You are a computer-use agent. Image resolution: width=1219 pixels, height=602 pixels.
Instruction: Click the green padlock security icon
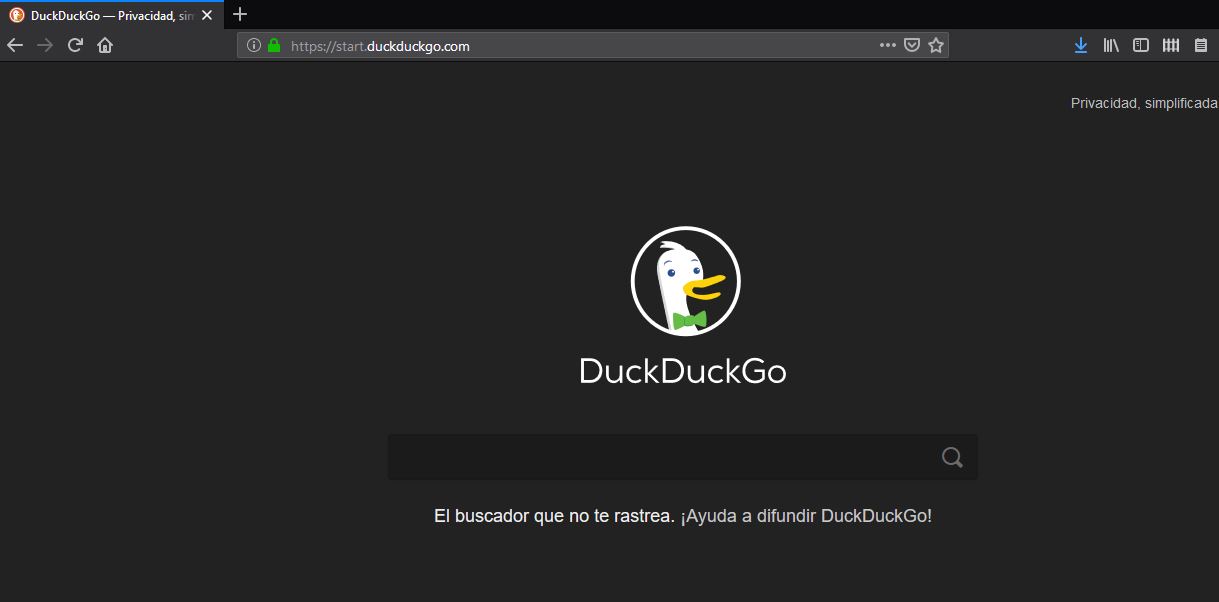pos(274,45)
